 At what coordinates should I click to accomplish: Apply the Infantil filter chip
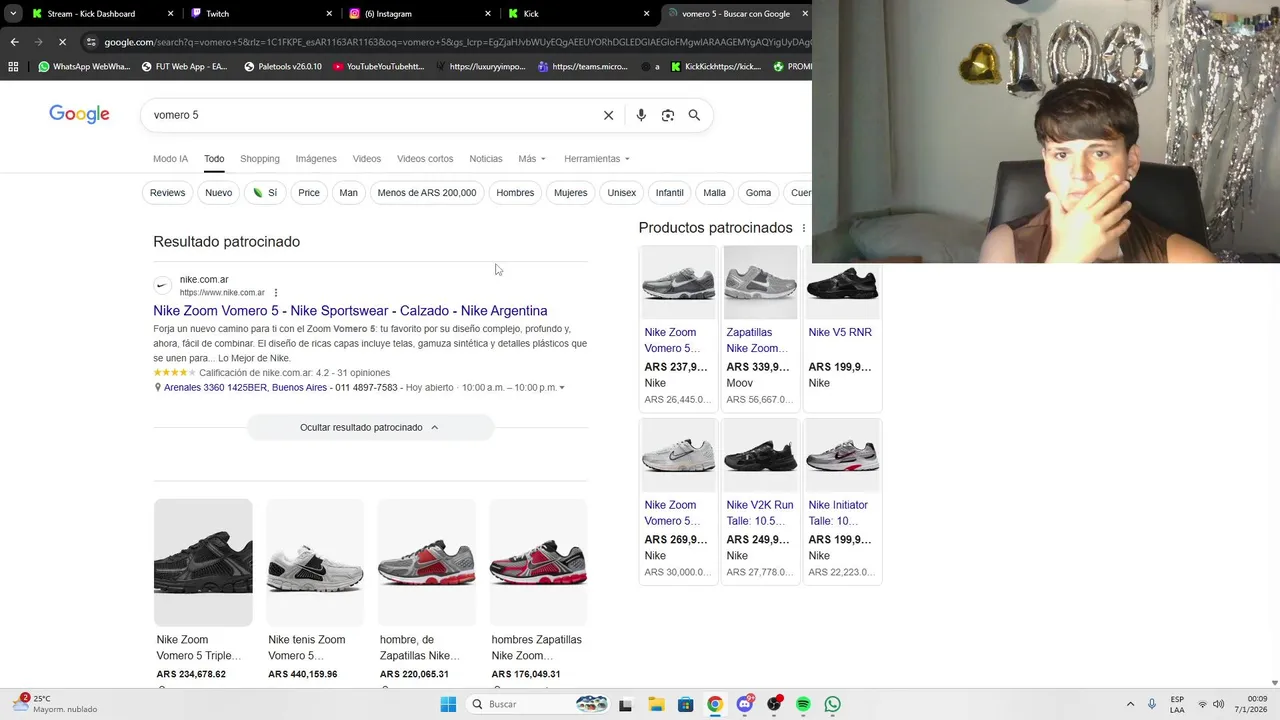[669, 193]
